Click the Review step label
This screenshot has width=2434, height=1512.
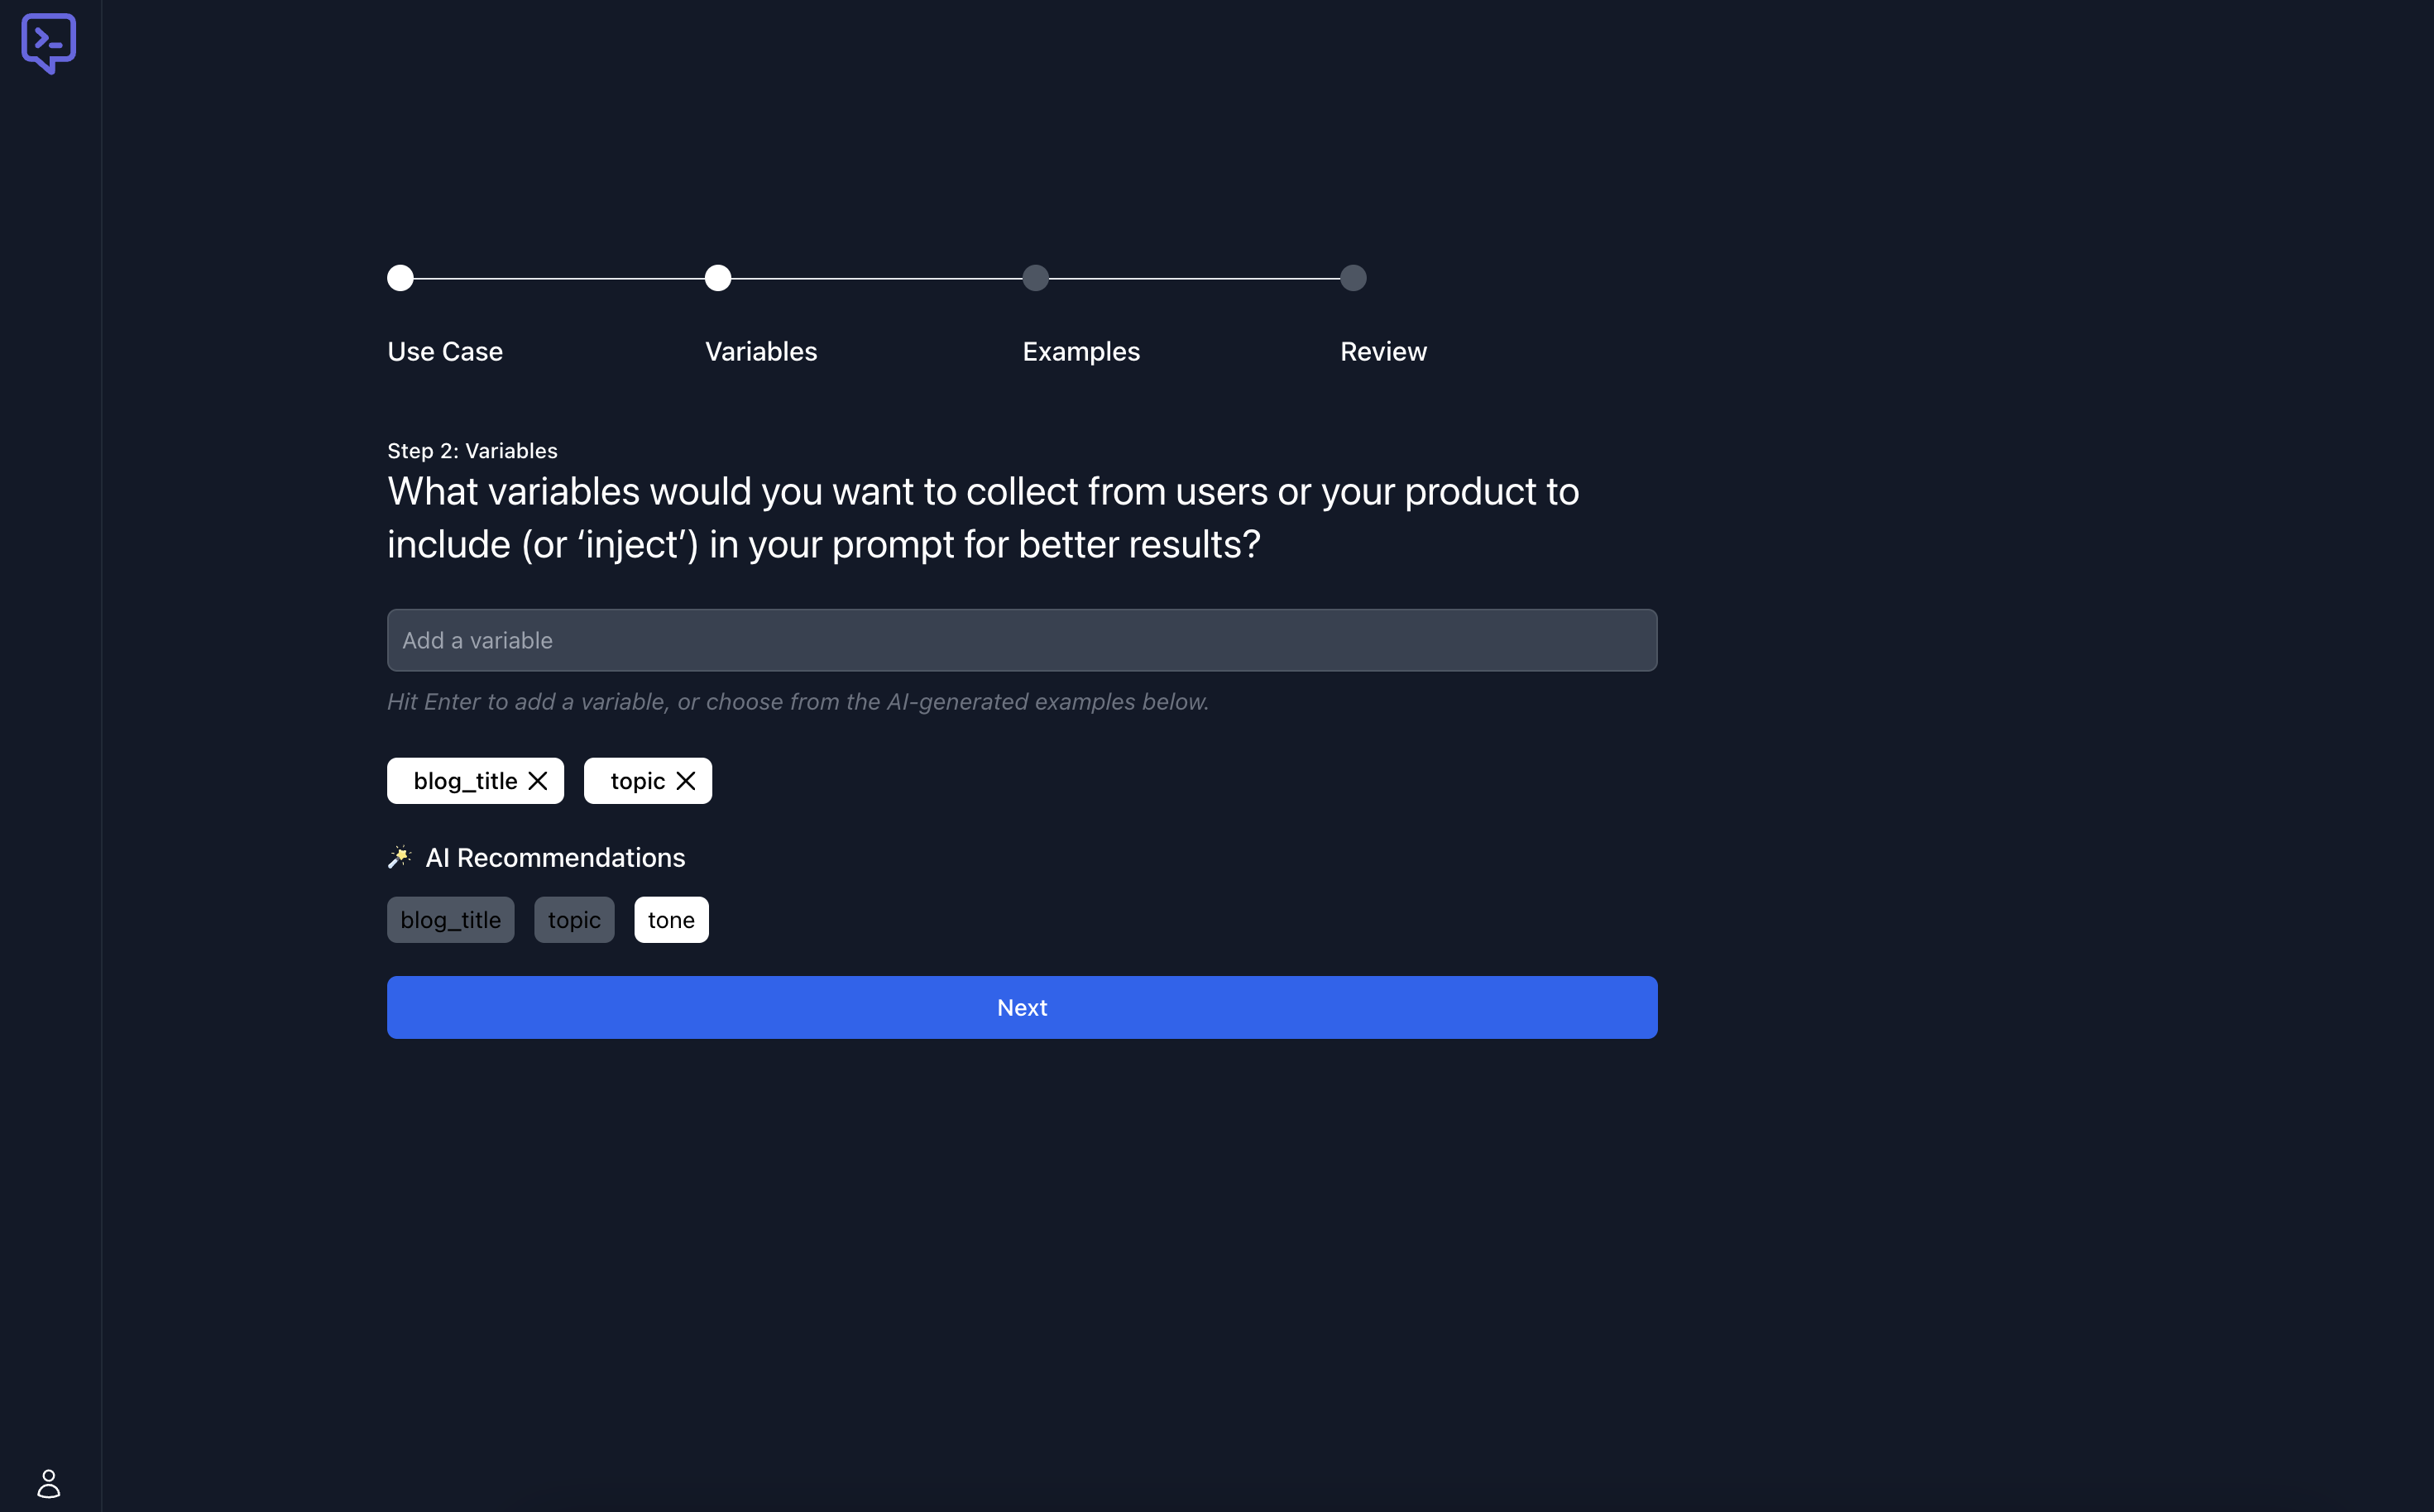pyautogui.click(x=1383, y=352)
